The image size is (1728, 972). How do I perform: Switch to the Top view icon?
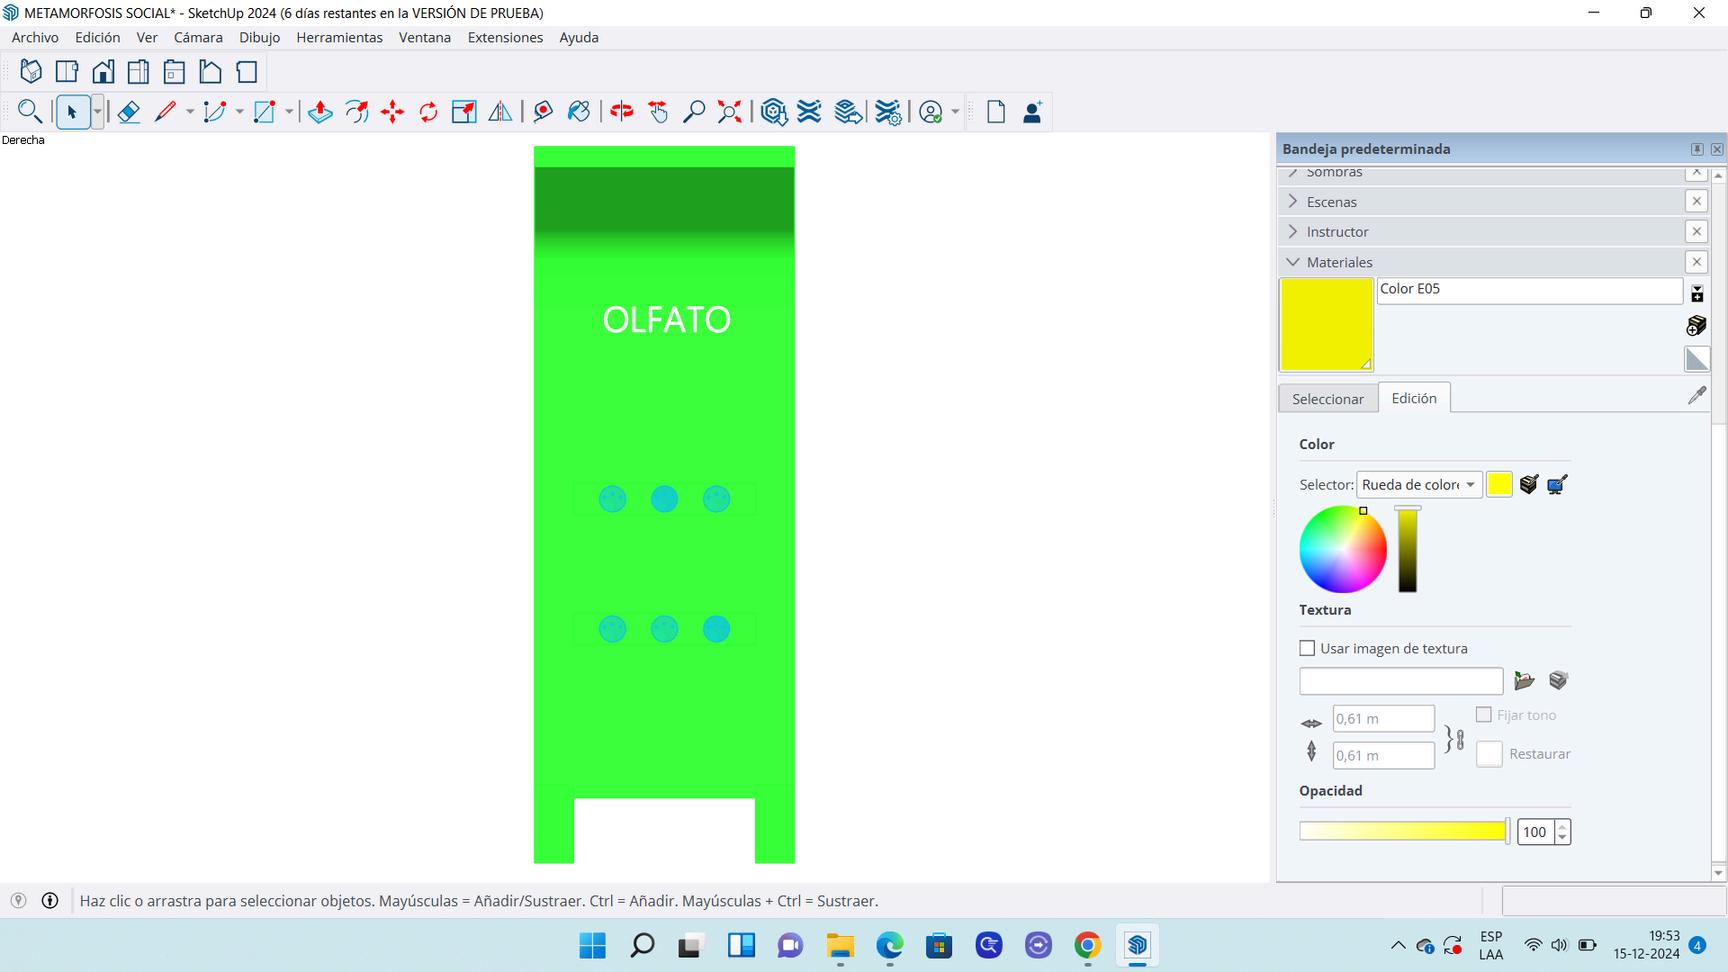(67, 72)
